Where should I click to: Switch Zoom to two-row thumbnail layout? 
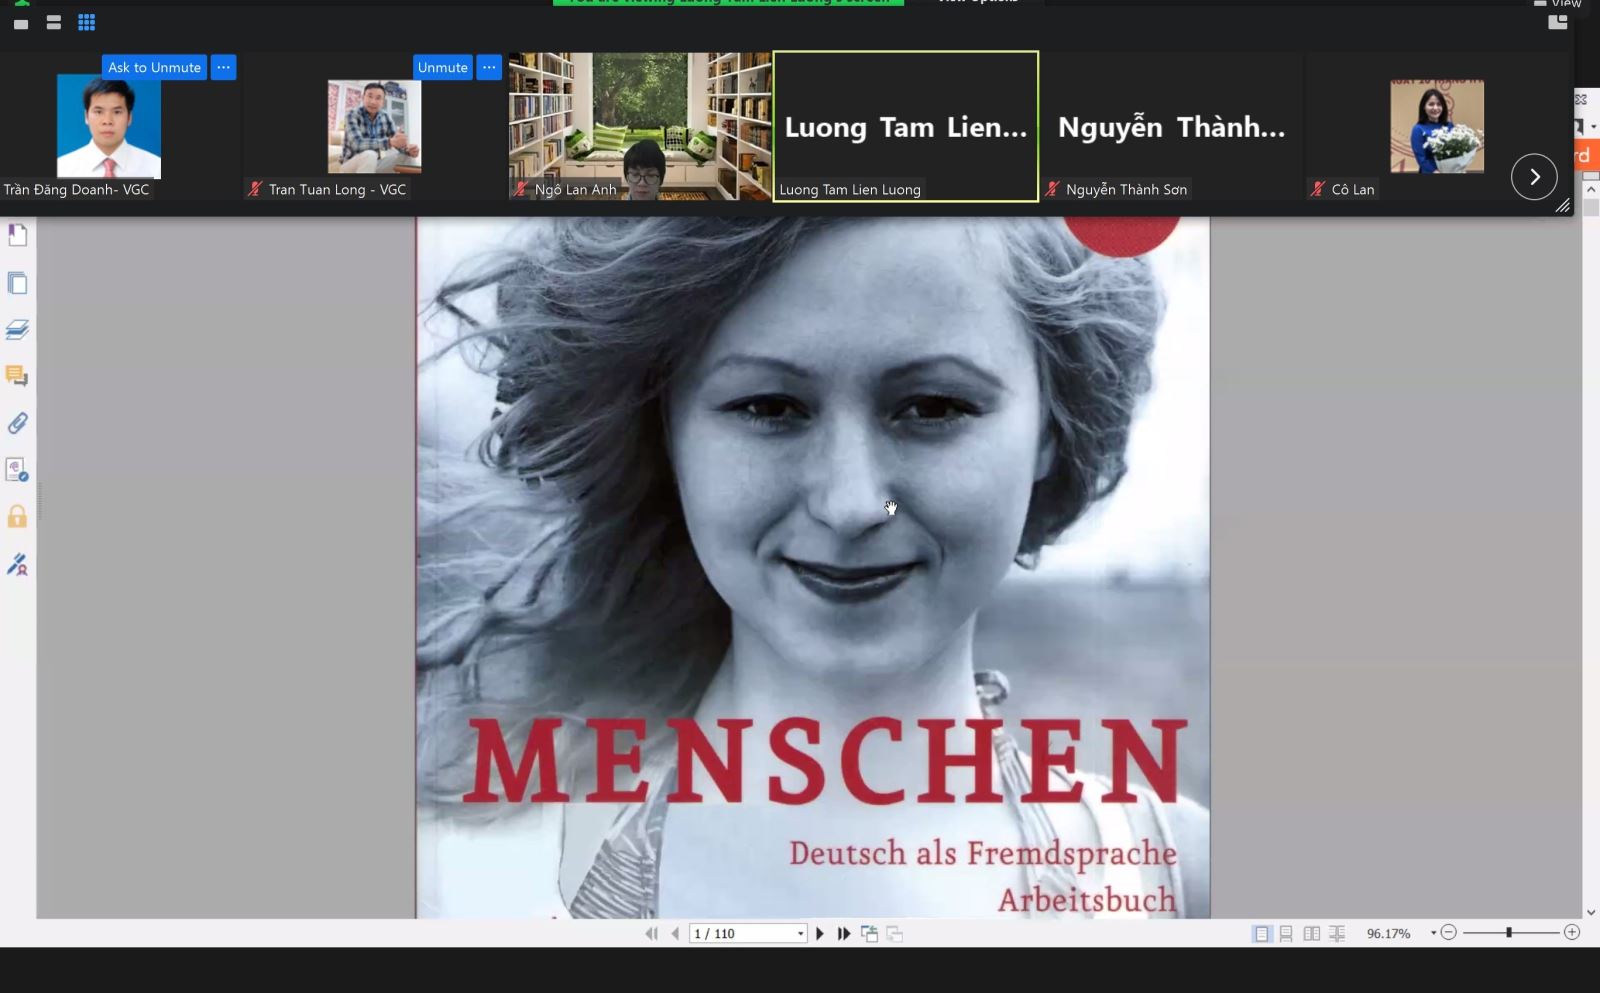click(54, 22)
